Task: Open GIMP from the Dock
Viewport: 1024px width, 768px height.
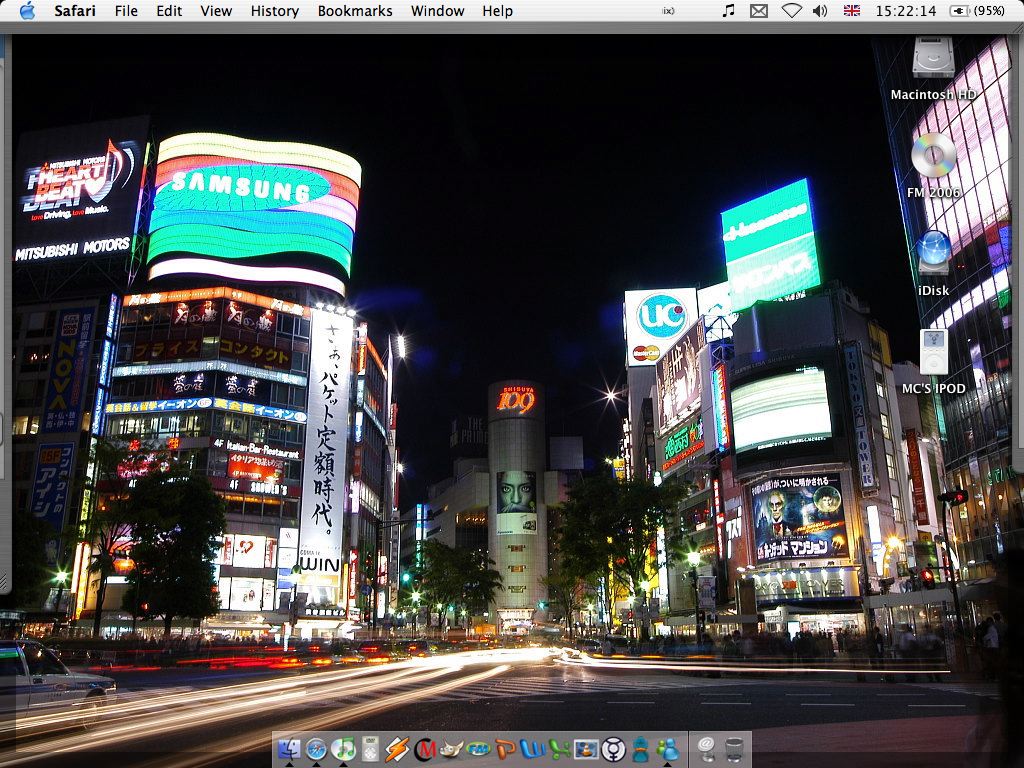Action: (451, 749)
